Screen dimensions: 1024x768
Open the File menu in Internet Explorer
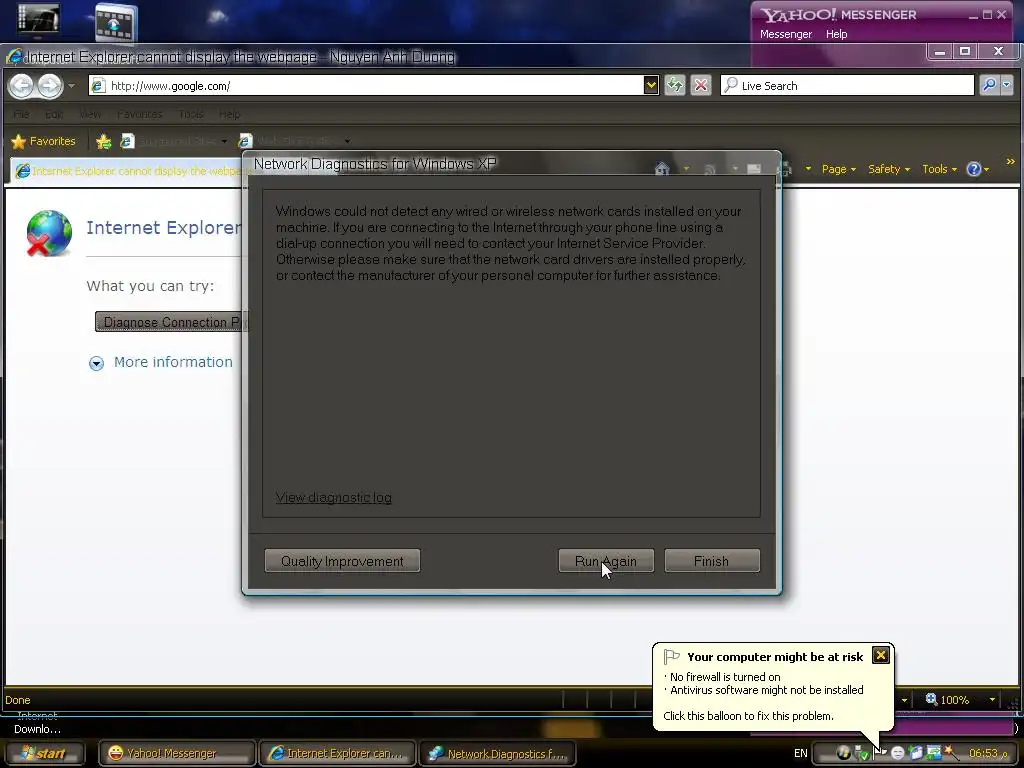tap(22, 114)
